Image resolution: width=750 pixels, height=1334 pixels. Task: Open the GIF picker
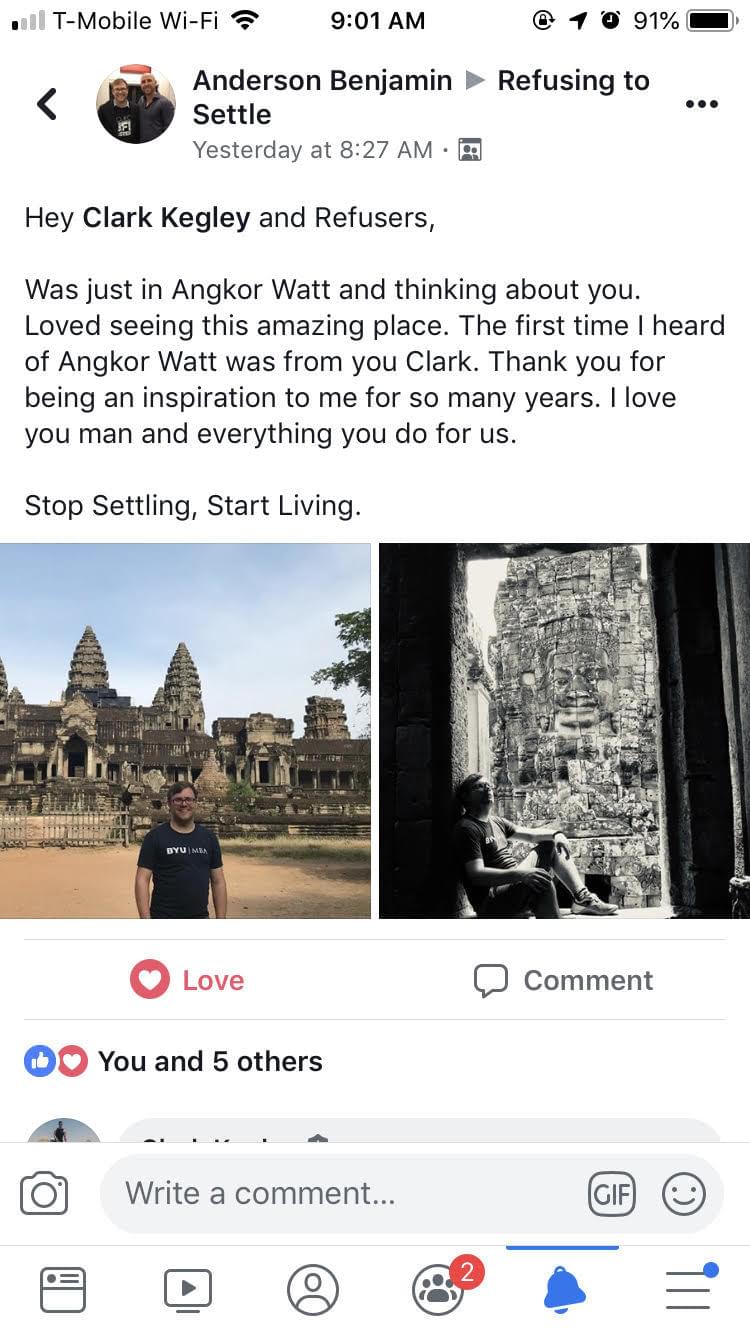pyautogui.click(x=611, y=1194)
